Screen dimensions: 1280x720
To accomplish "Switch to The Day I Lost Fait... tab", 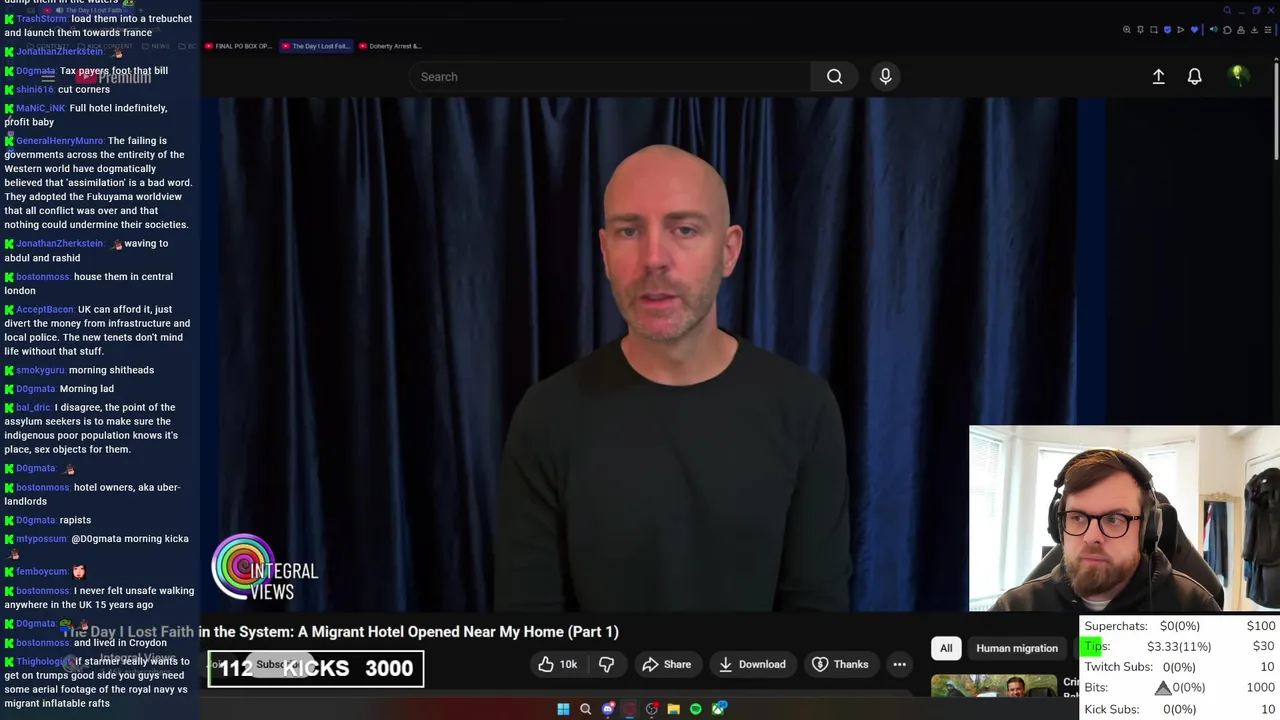I will click(315, 46).
